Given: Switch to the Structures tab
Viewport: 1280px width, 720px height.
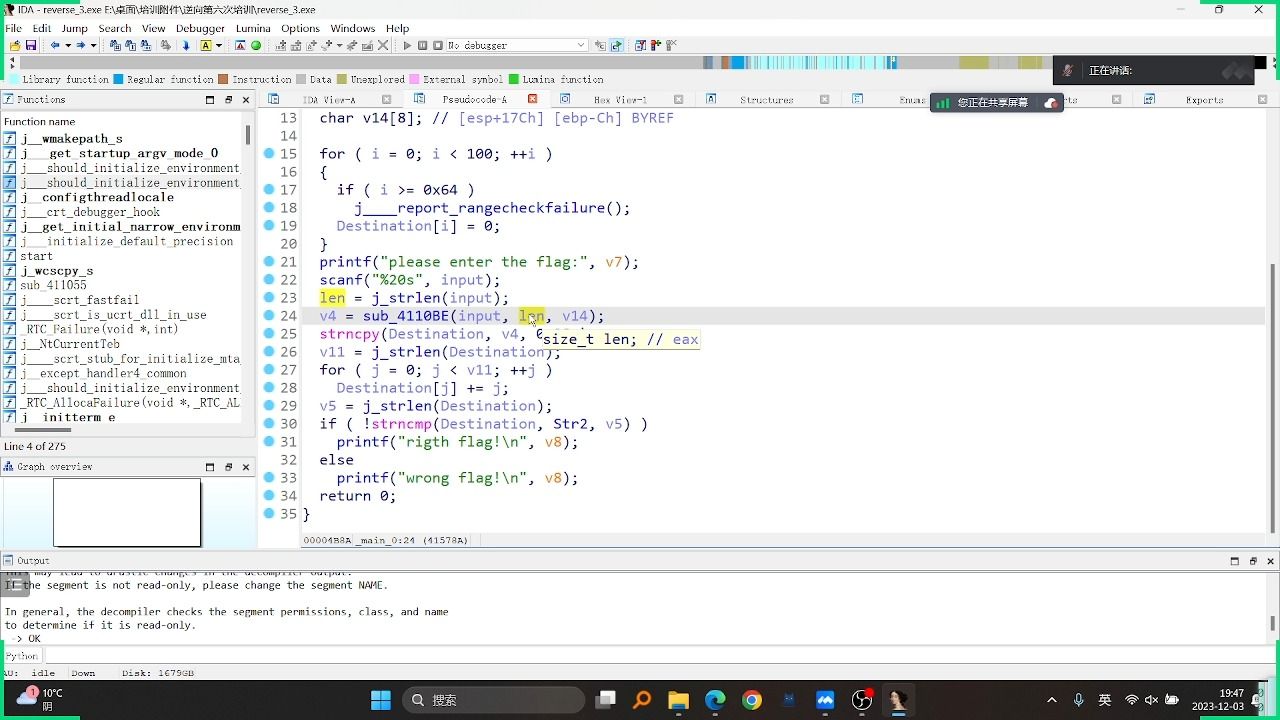Looking at the screenshot, I should pyautogui.click(x=767, y=100).
